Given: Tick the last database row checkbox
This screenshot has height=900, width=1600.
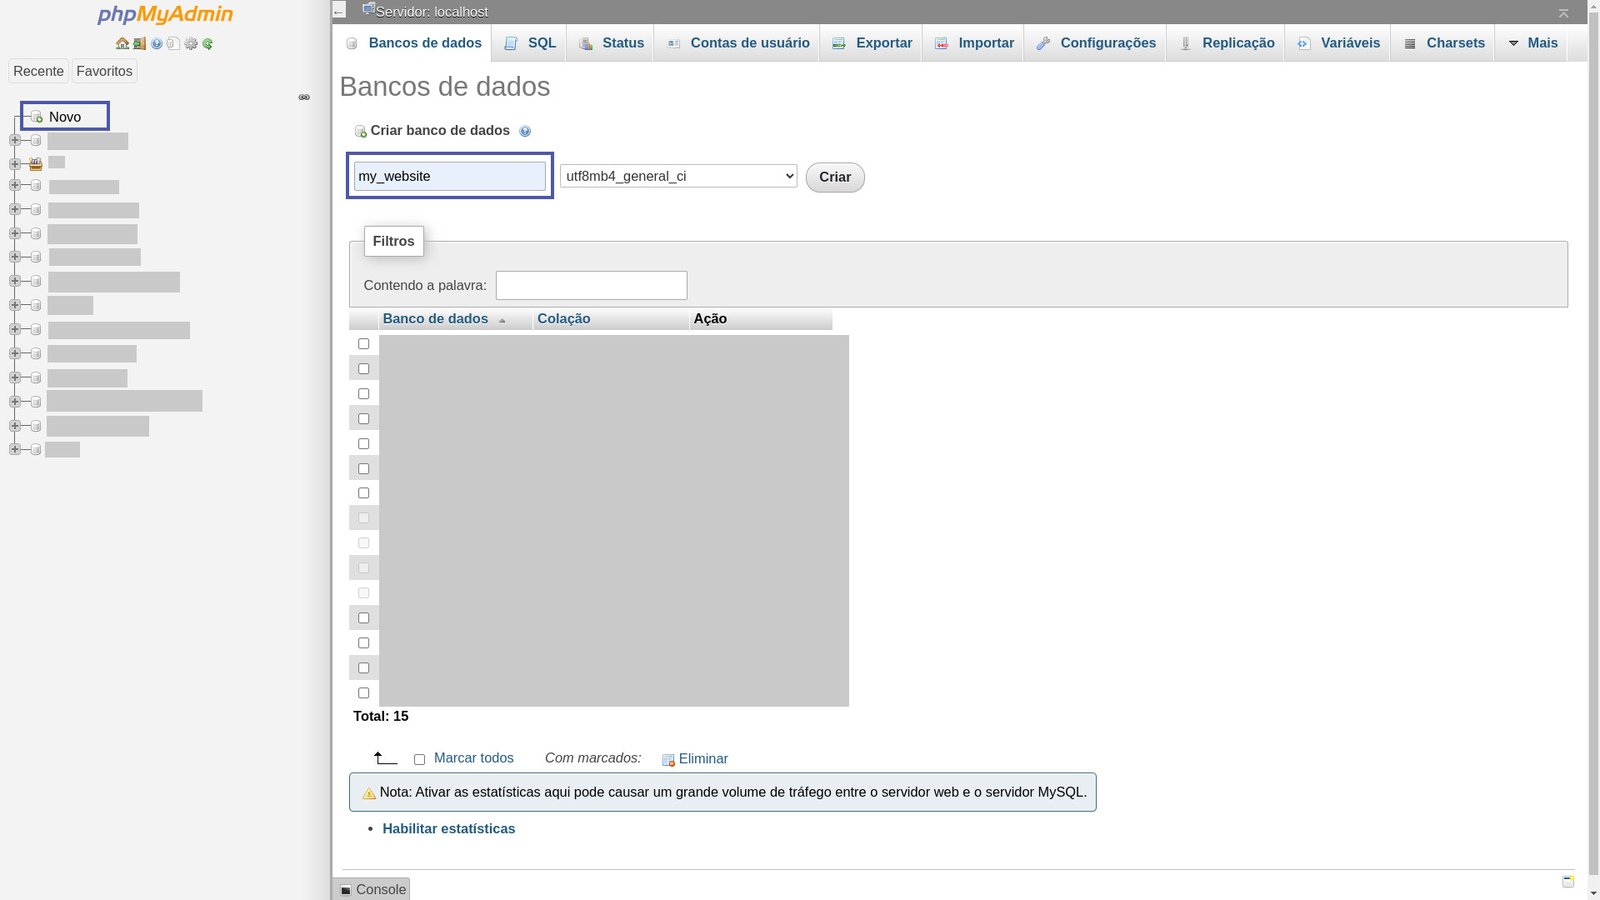Looking at the screenshot, I should point(364,693).
